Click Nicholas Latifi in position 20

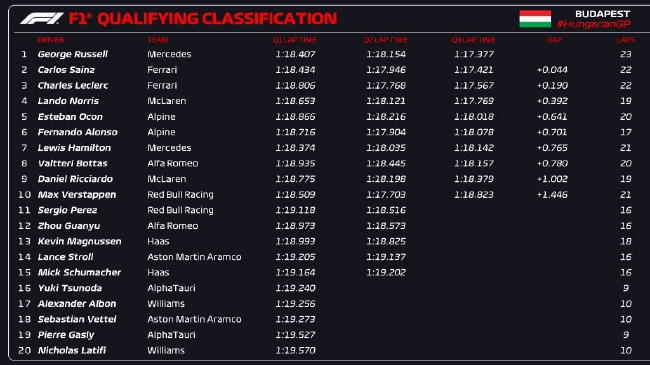pyautogui.click(x=72, y=350)
